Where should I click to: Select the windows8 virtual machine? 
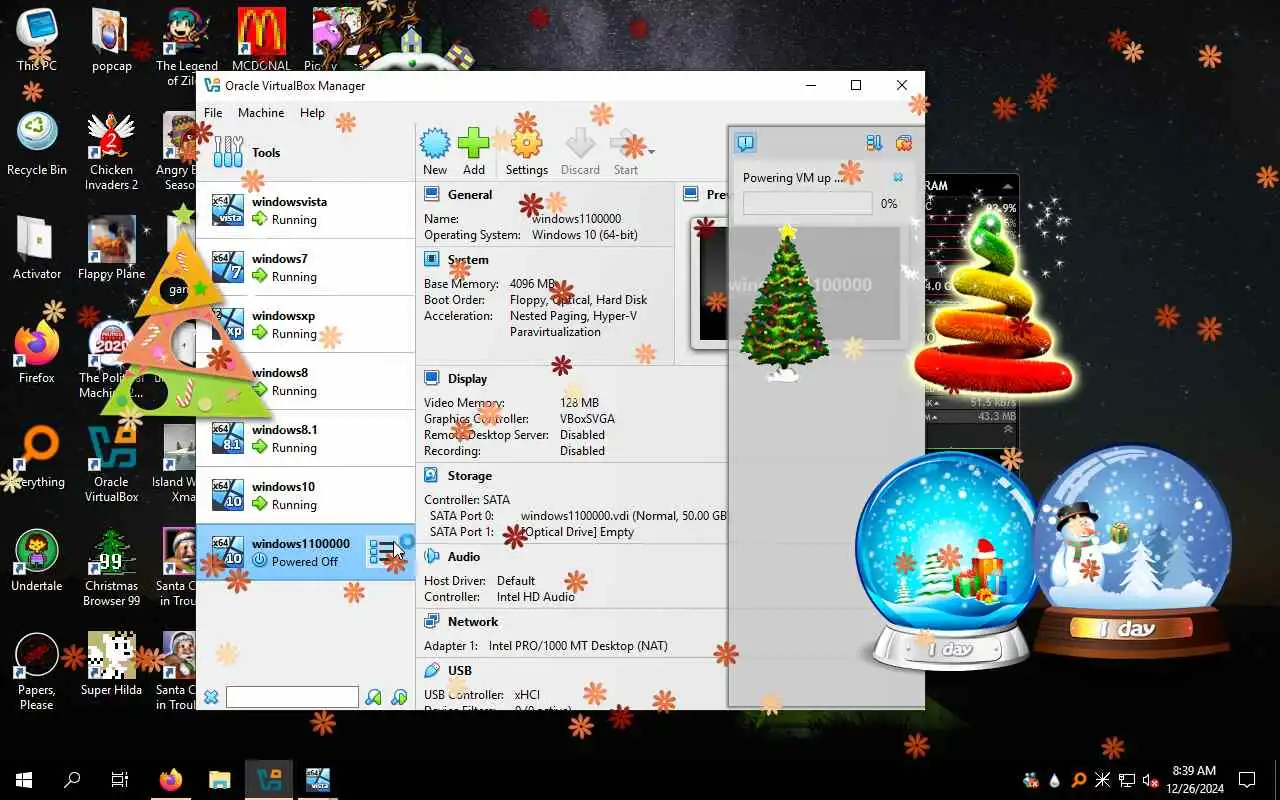click(x=305, y=381)
